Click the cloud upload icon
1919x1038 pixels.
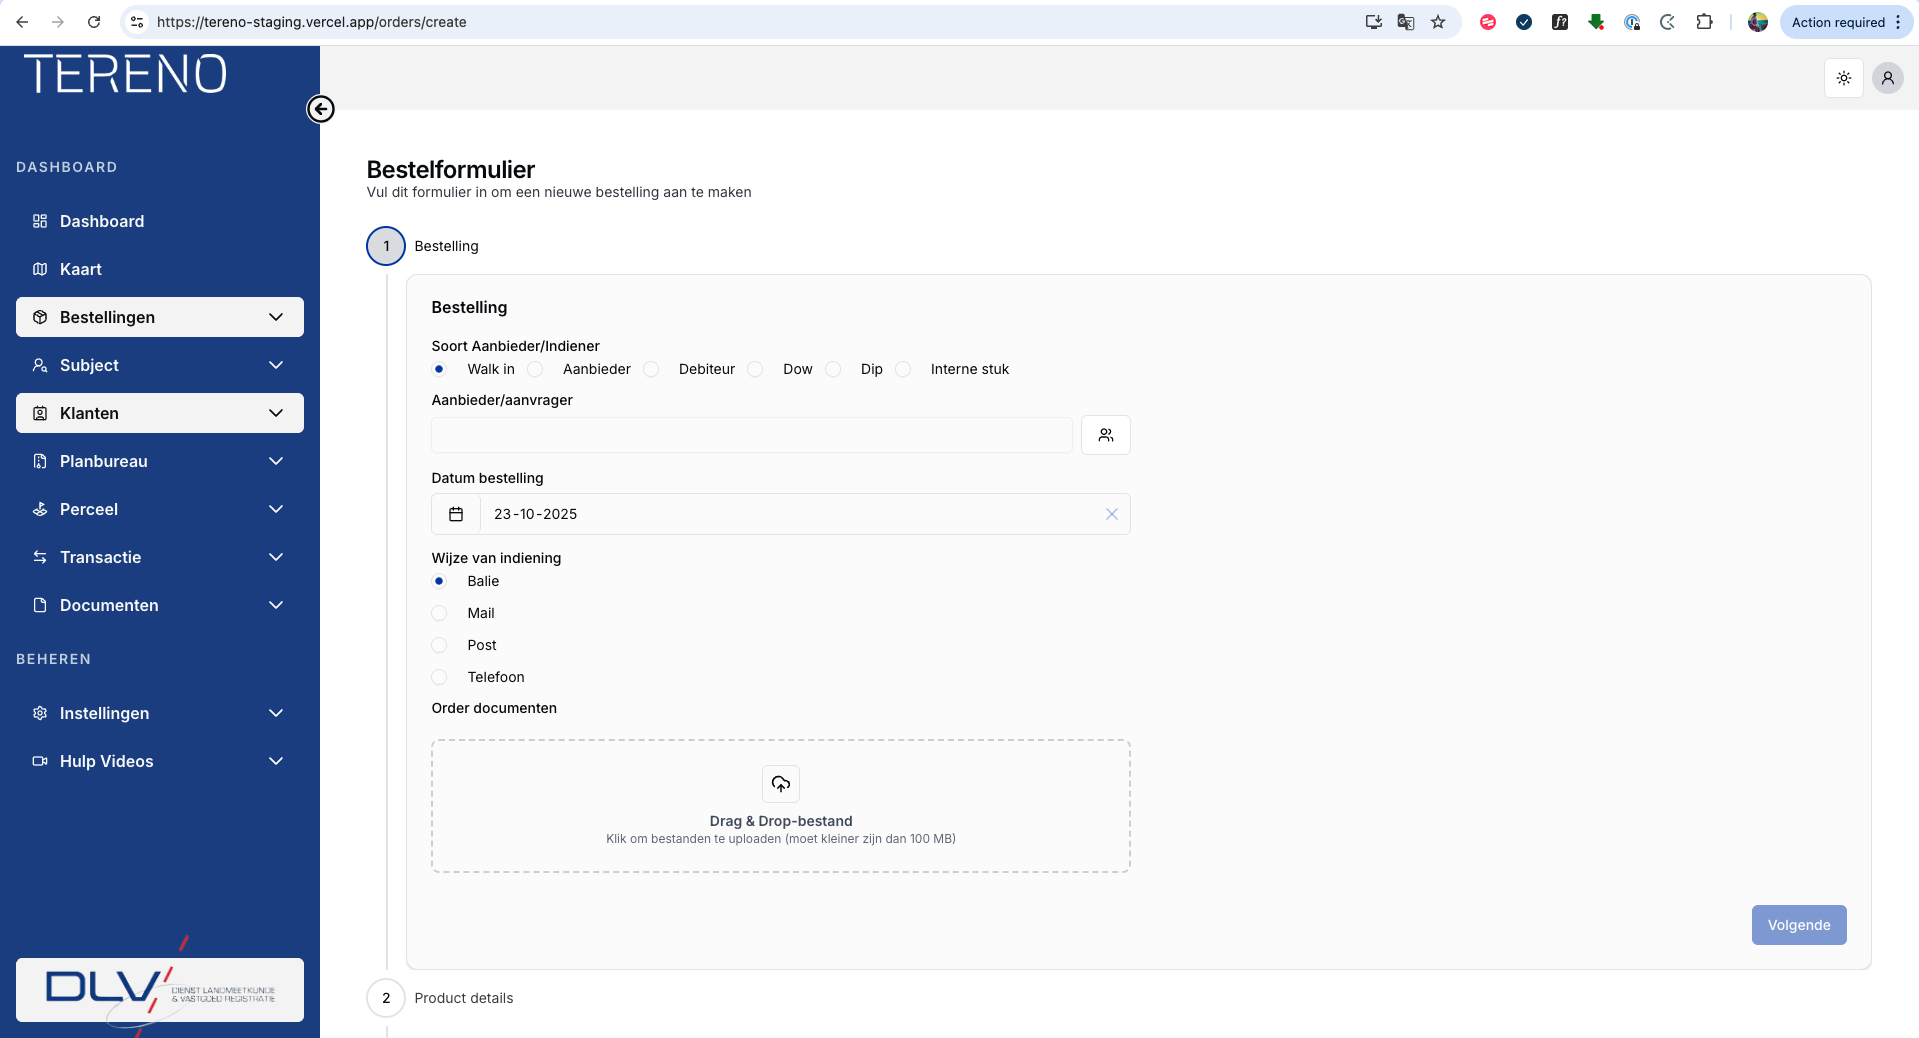(x=781, y=784)
